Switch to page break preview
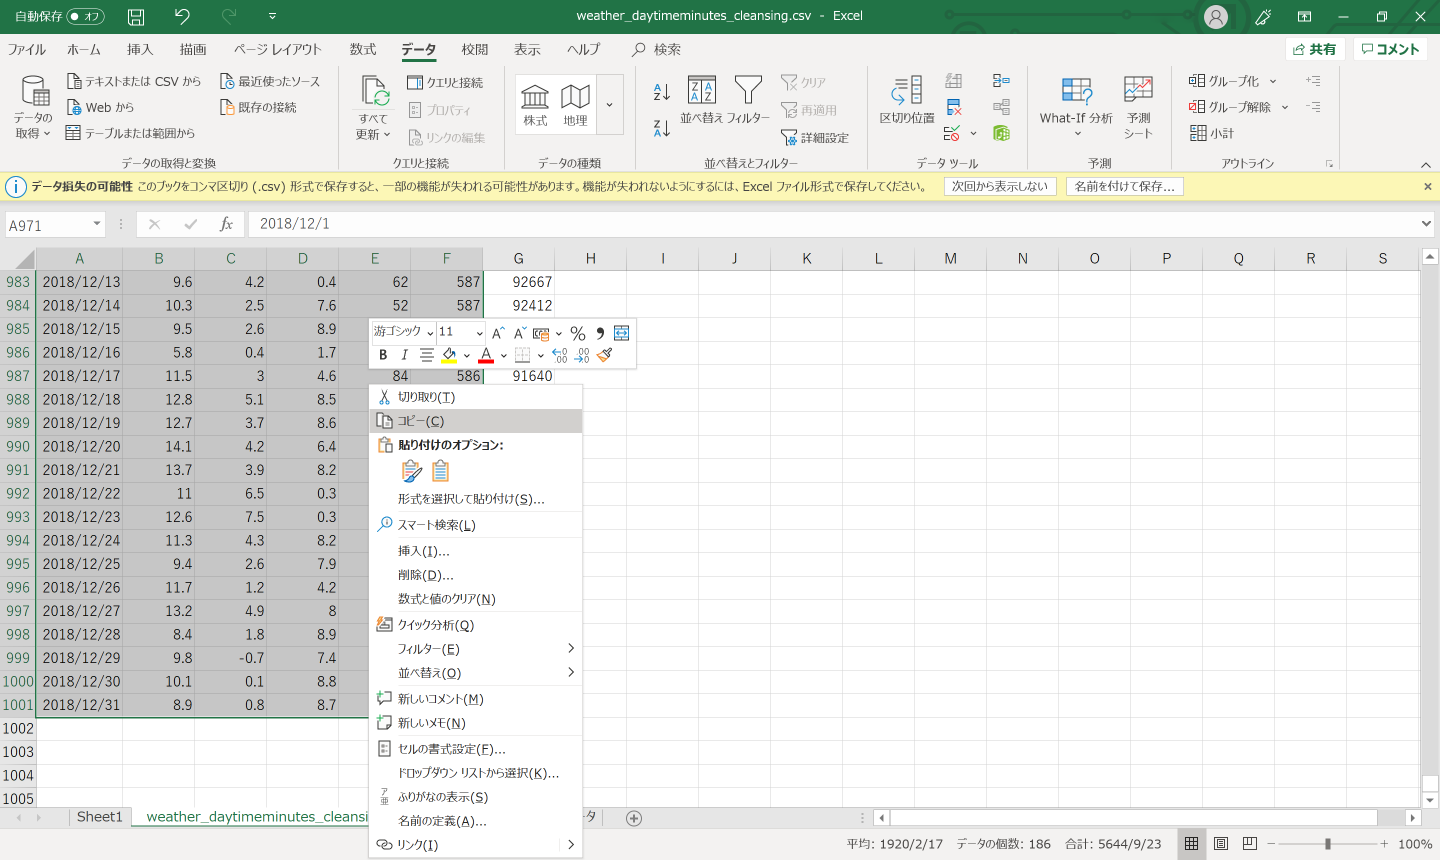 [x=1250, y=844]
